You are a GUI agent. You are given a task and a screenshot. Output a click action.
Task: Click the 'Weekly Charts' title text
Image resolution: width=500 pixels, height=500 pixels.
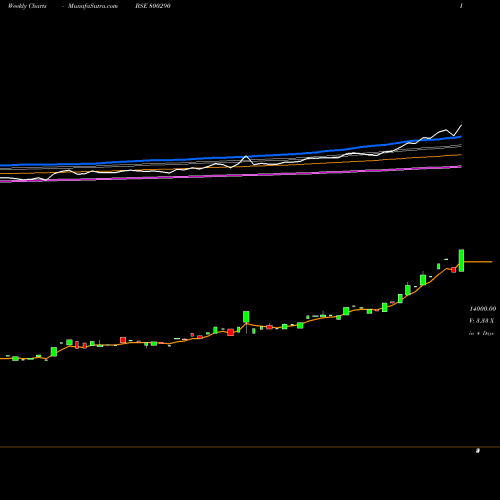pos(27,6)
